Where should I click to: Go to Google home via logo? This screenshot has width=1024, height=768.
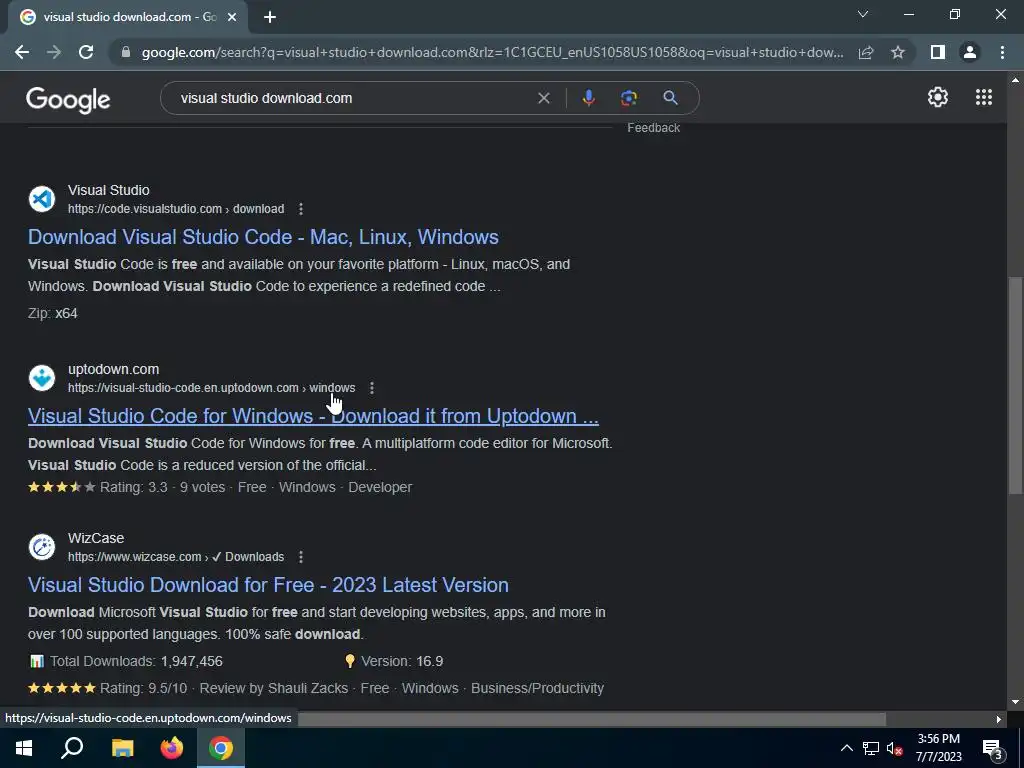pyautogui.click(x=68, y=99)
